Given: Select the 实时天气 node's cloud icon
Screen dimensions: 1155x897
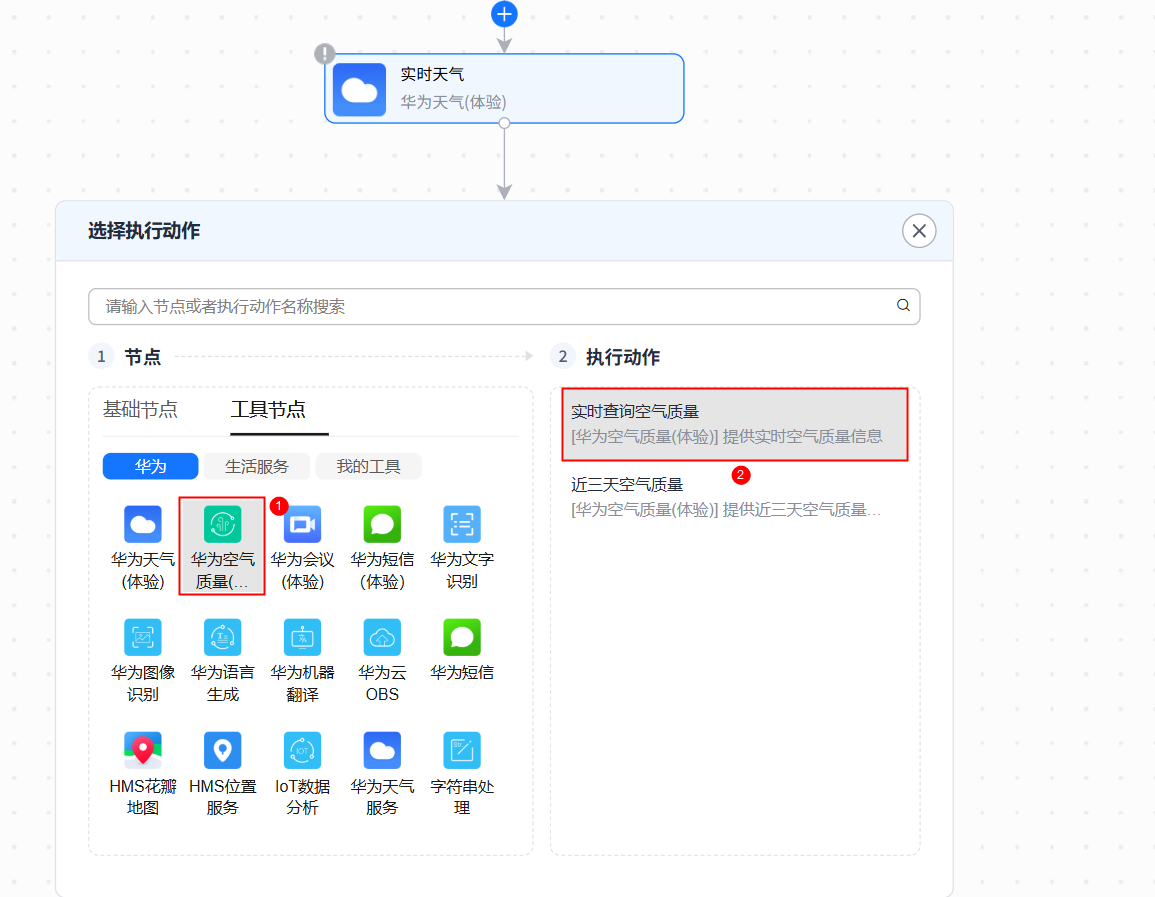Looking at the screenshot, I should click(359, 90).
